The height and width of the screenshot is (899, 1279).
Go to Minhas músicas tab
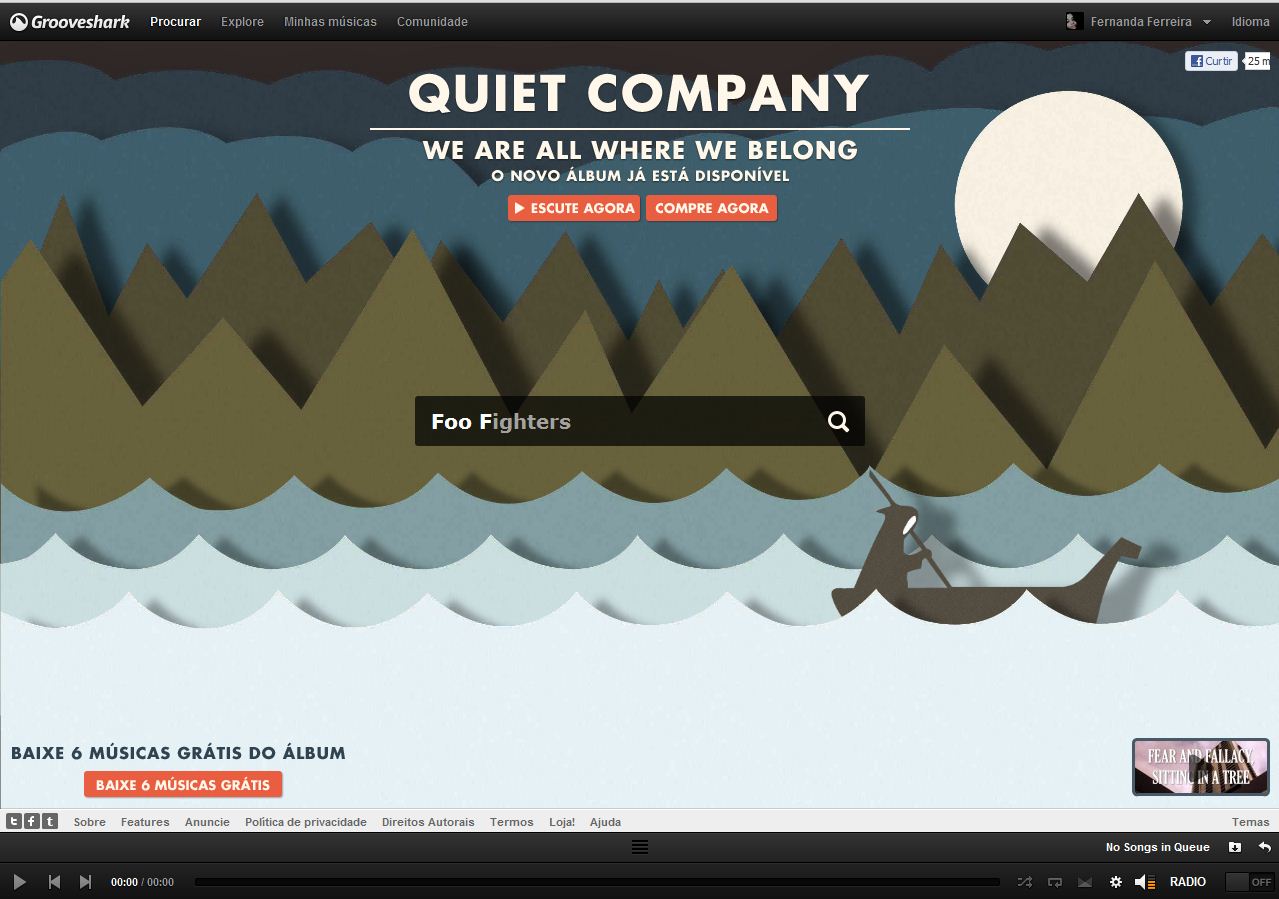point(330,21)
